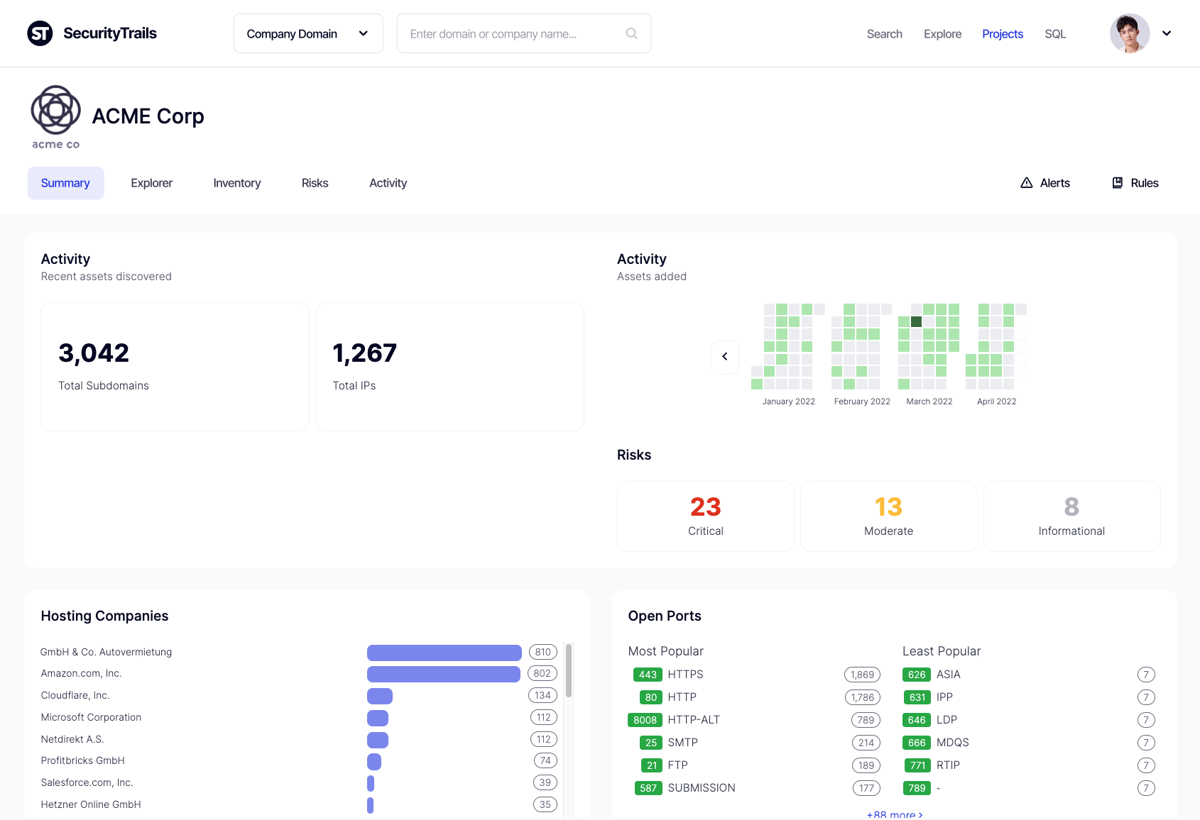The height and width of the screenshot is (820, 1200).
Task: Click the '+88 more' open ports link
Action: (895, 815)
